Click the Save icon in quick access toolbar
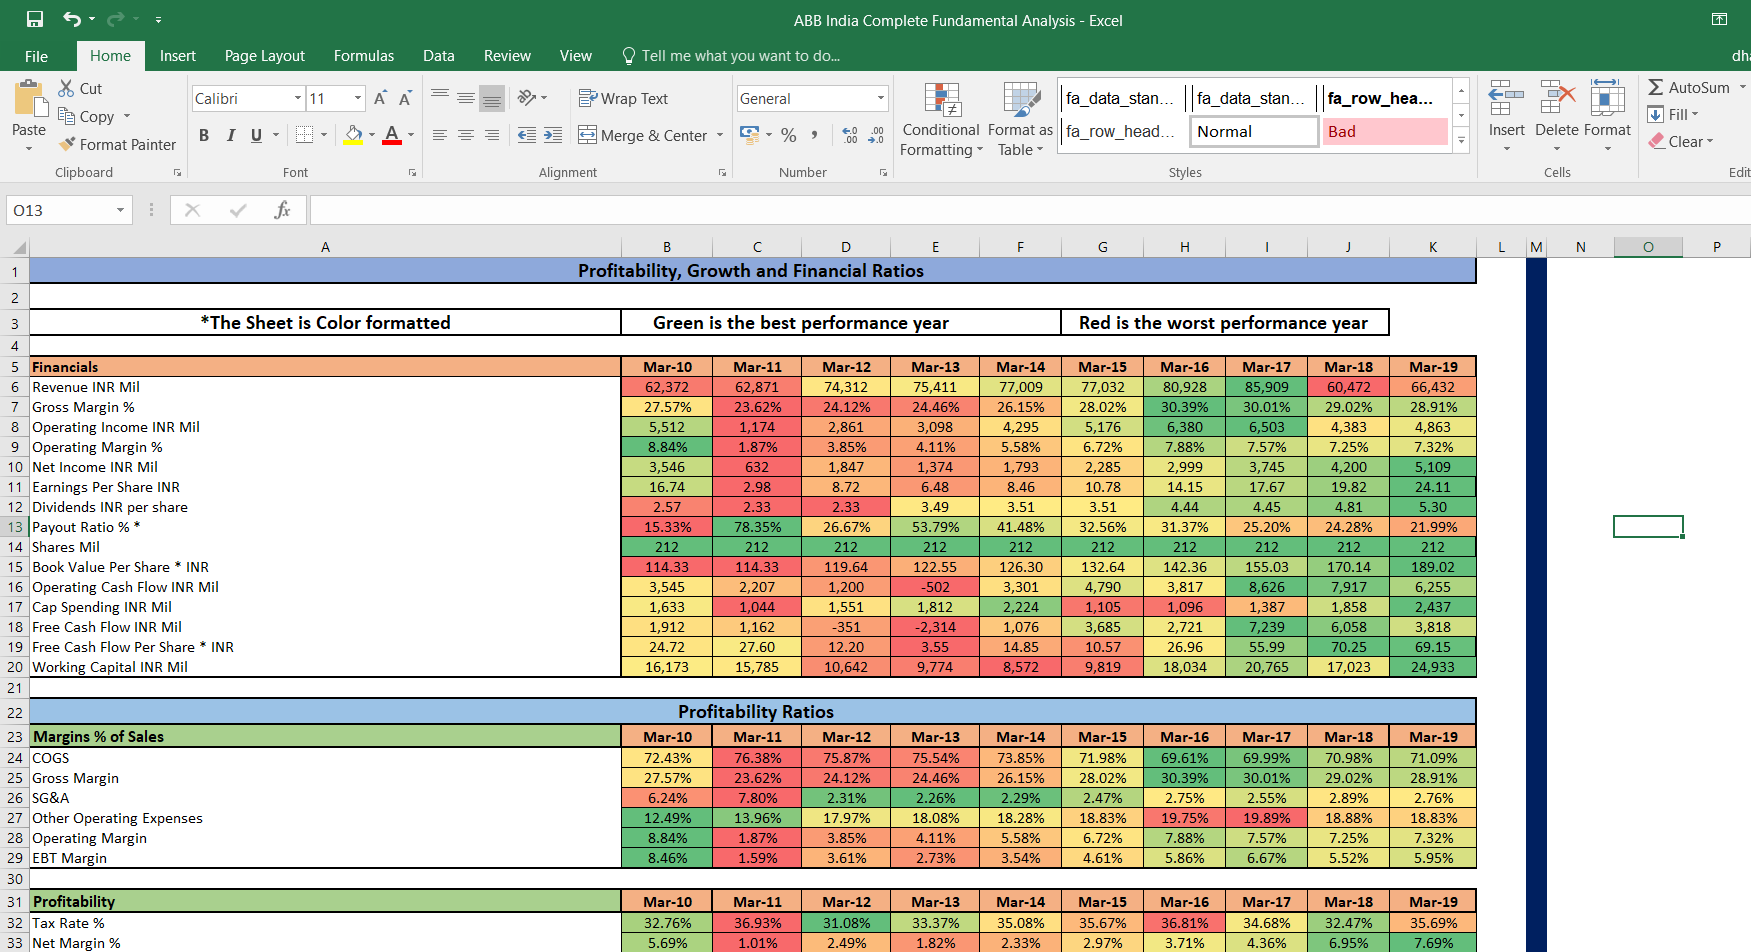 35,19
